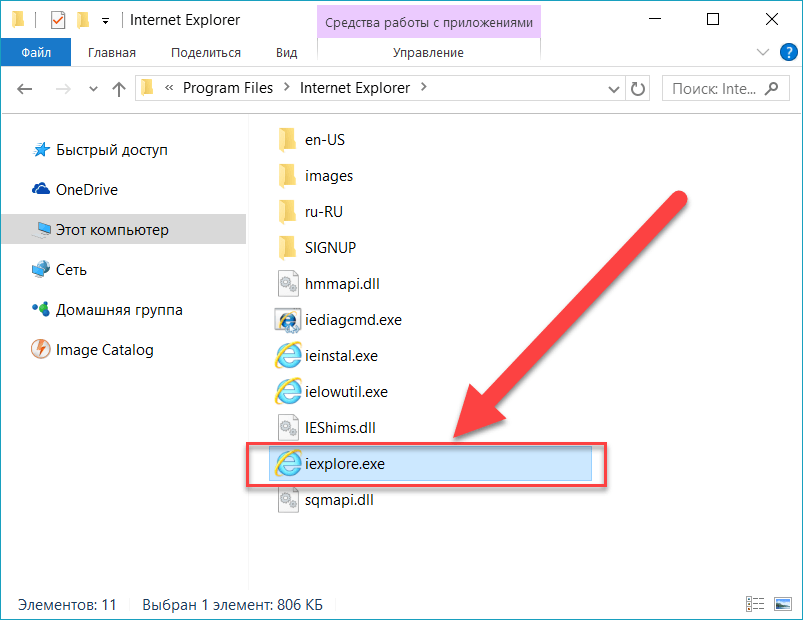Click Program Files in the breadcrumb path
This screenshot has height=620, width=803.
point(228,88)
